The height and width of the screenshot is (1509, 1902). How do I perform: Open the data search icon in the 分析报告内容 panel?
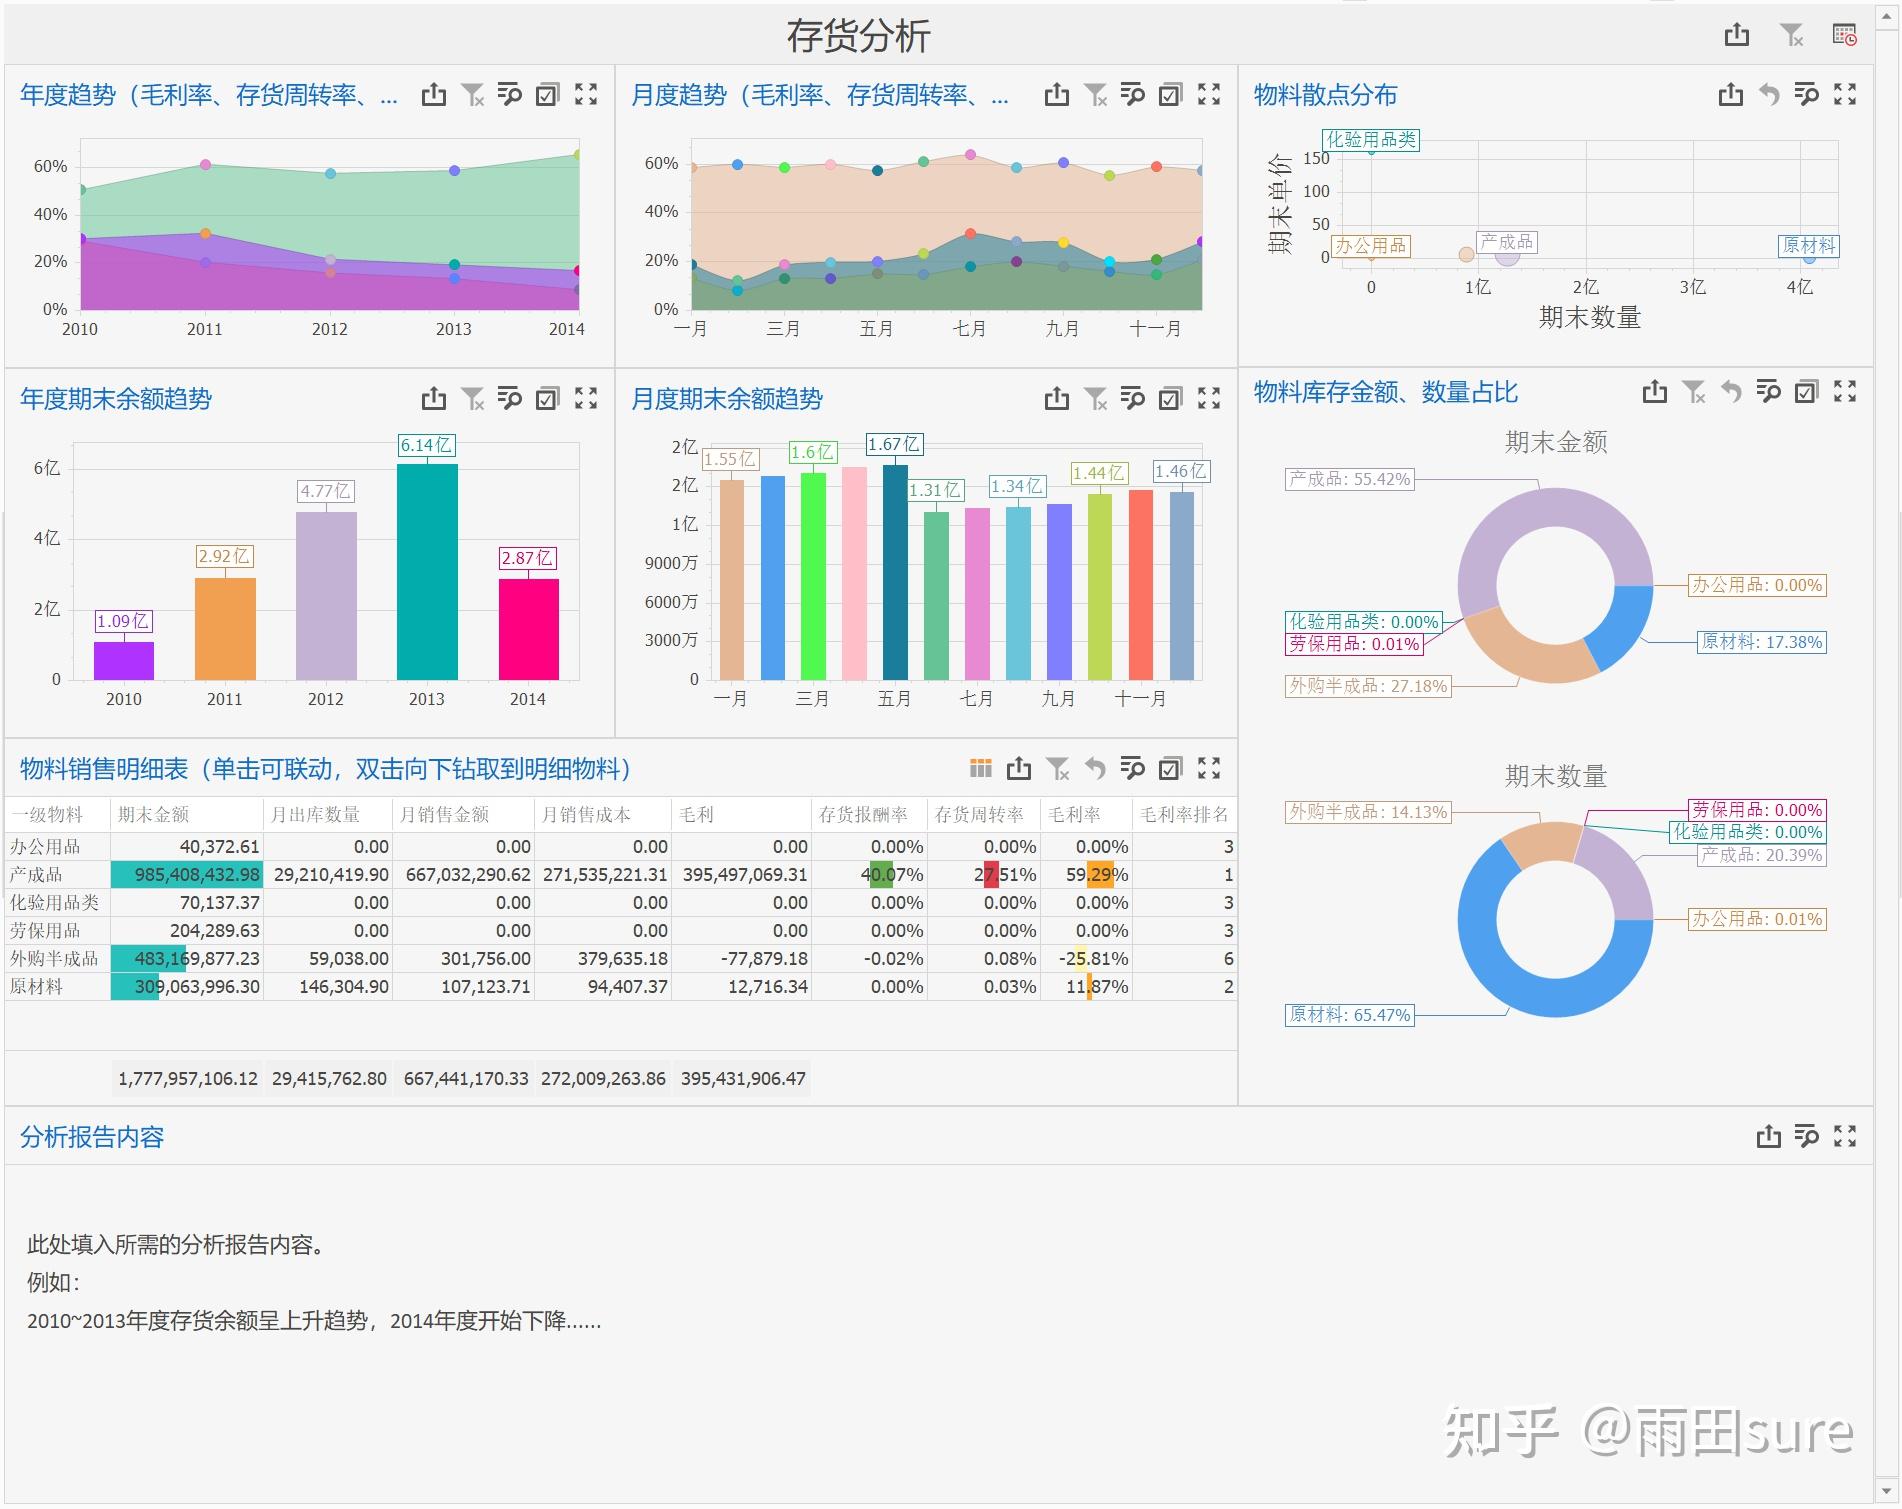click(x=1807, y=1137)
